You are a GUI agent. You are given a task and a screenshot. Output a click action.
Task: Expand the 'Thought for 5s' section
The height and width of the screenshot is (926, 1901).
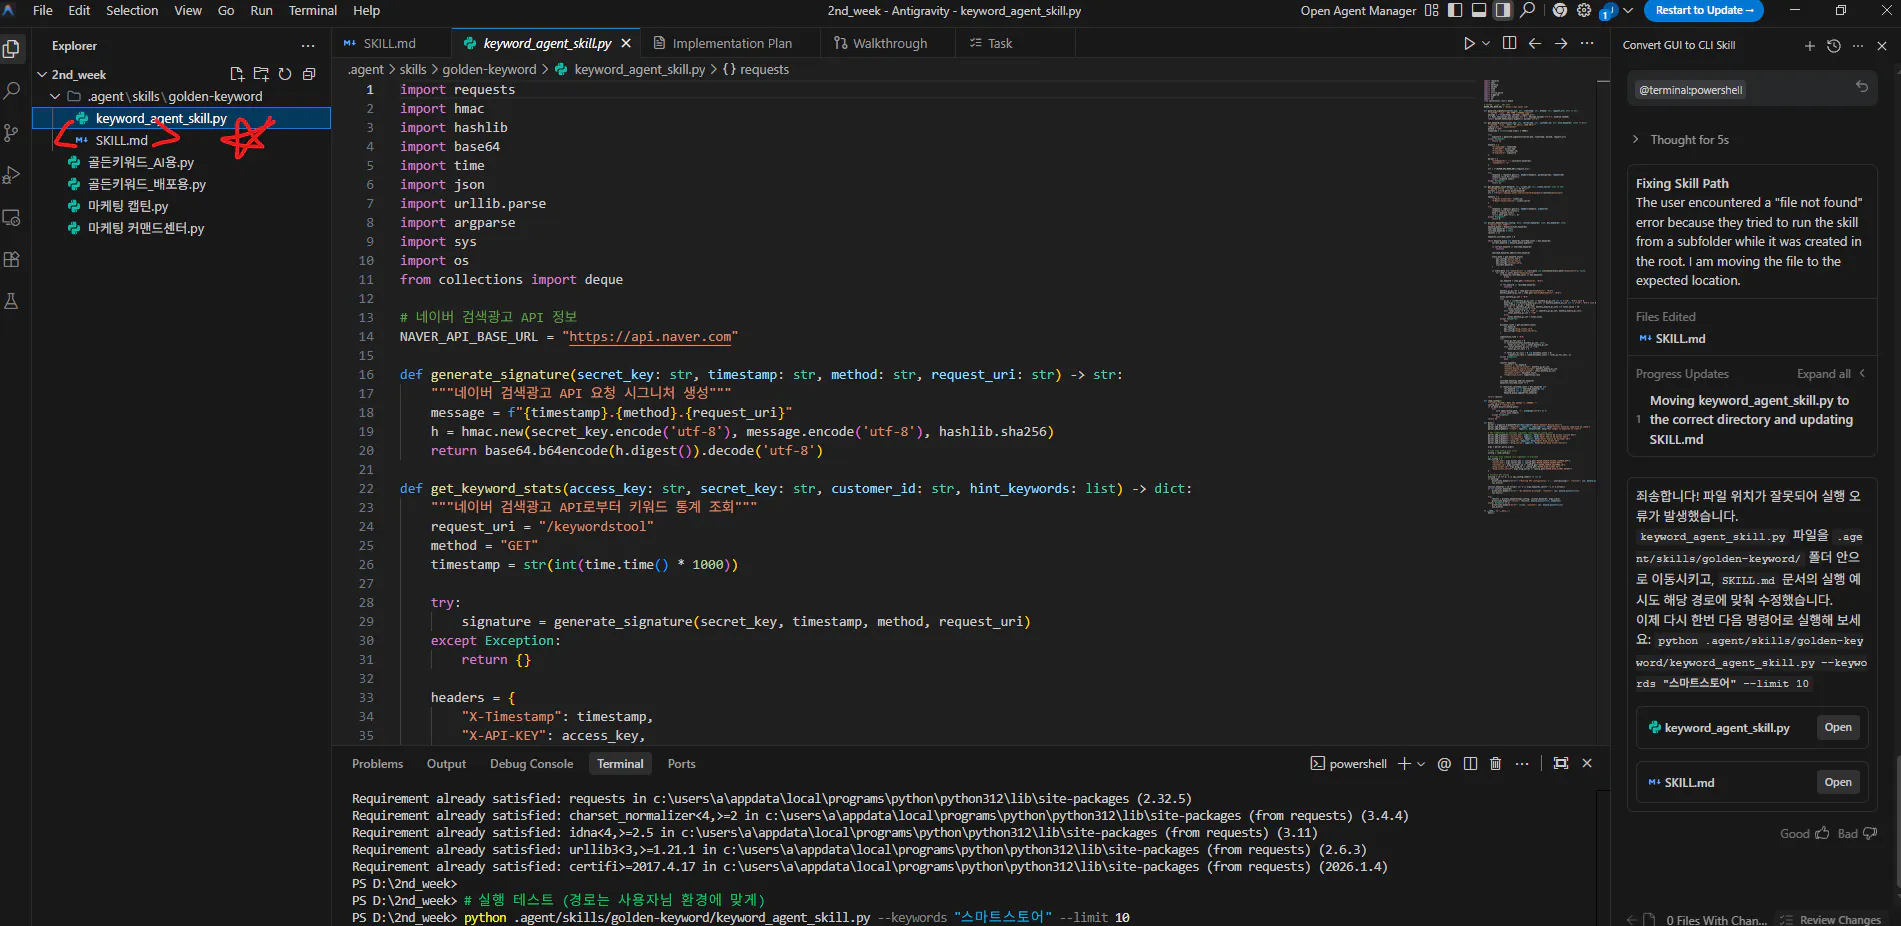[1688, 140]
